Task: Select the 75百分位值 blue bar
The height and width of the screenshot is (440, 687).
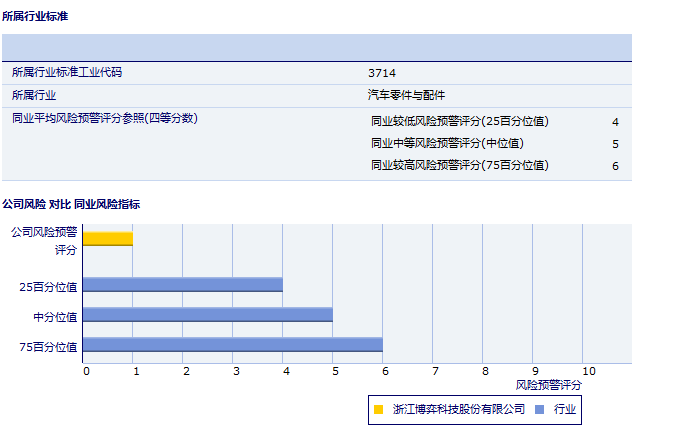Action: (x=232, y=345)
